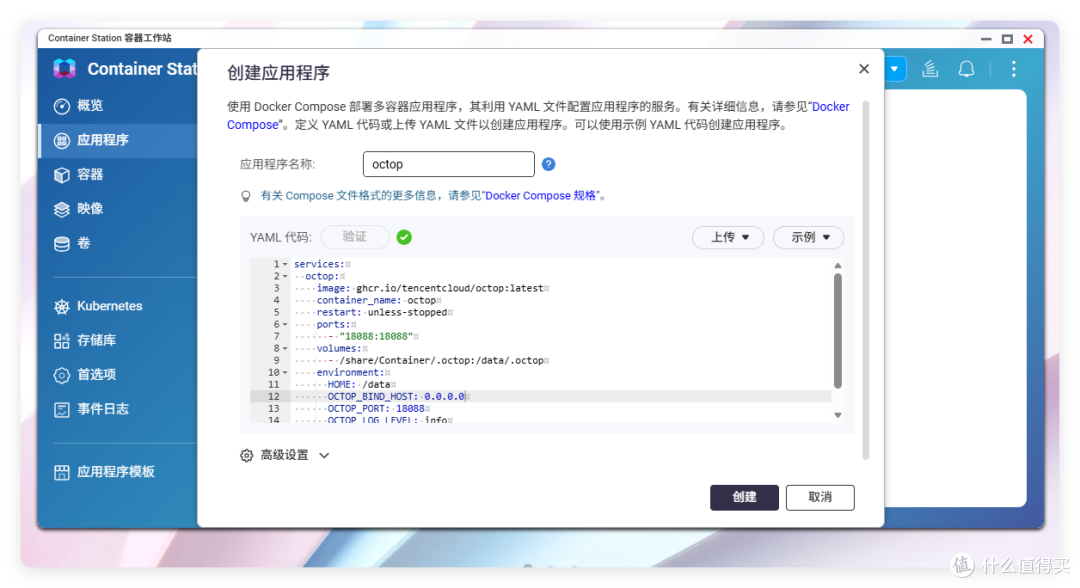Viewport: 1080px width, 588px height.
Task: Click the 验证 validate button
Action: 355,237
